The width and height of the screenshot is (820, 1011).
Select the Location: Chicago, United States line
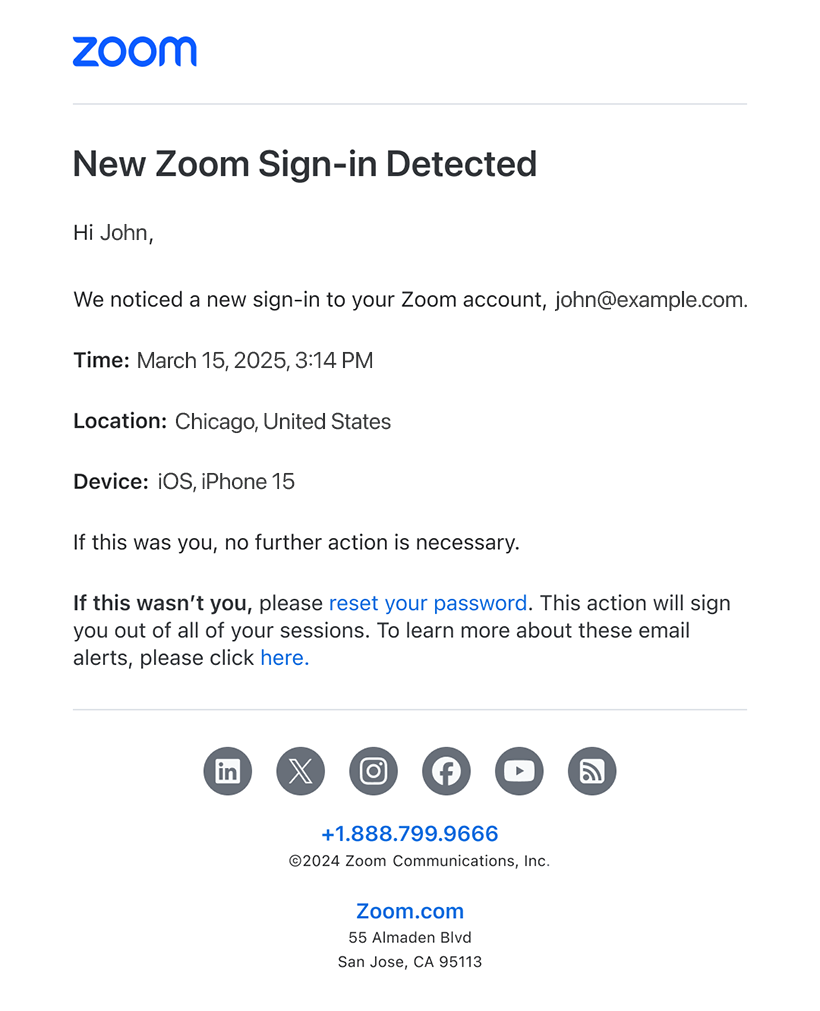point(232,421)
